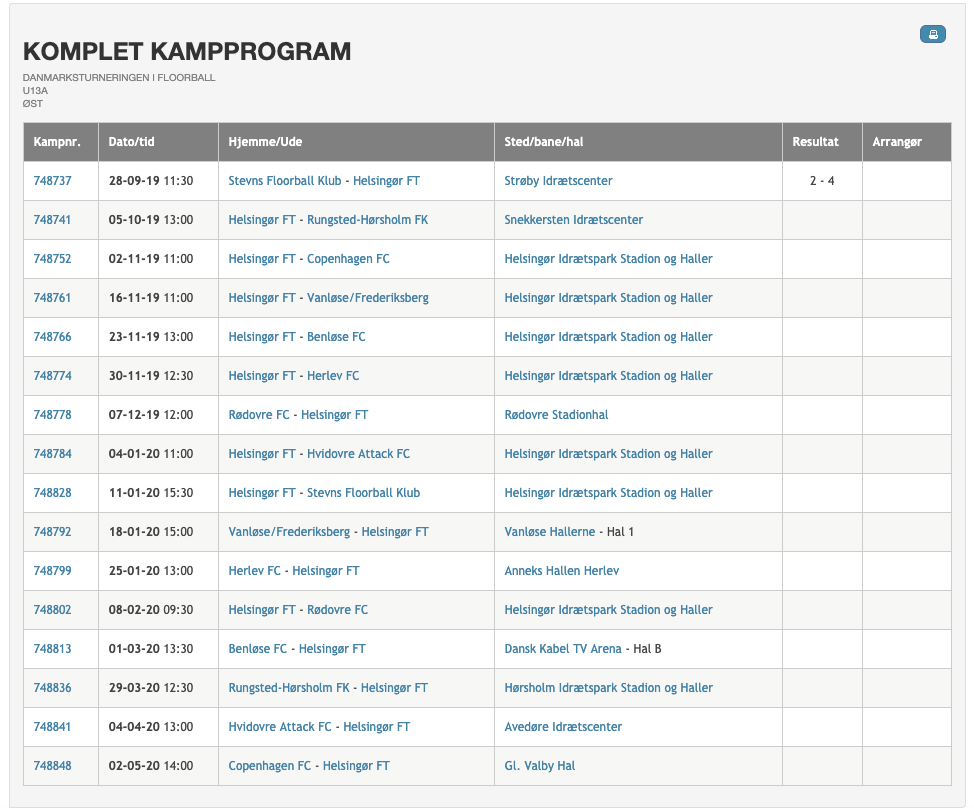Open the Strøby Idrætscenter venue link

click(x=558, y=181)
